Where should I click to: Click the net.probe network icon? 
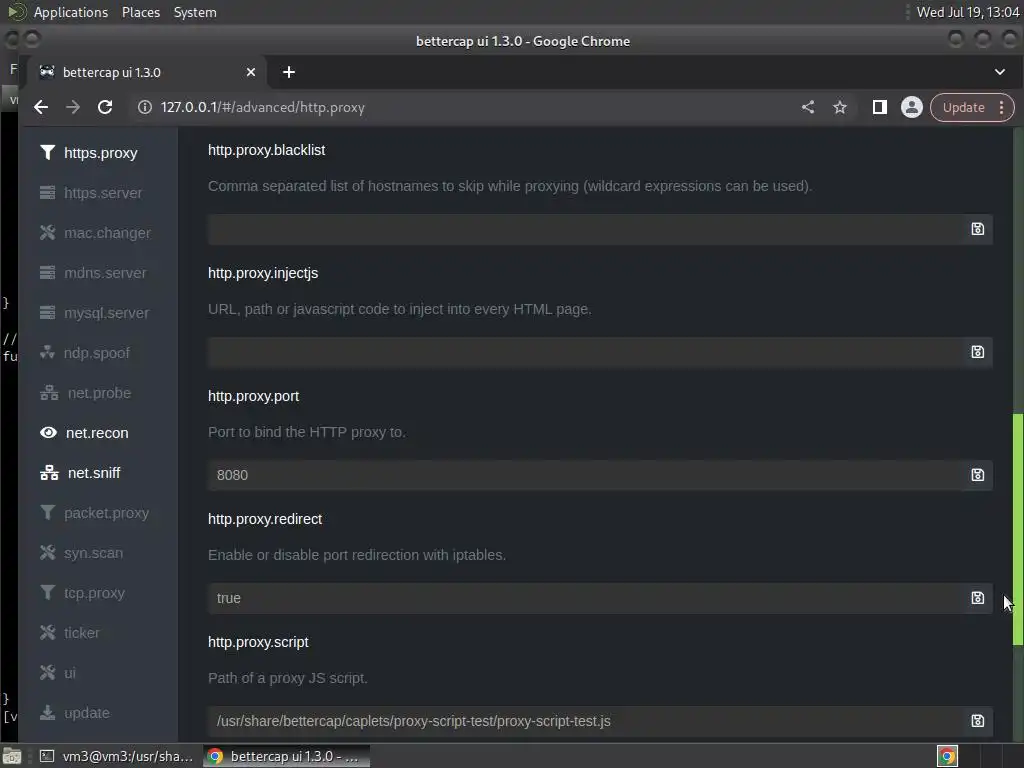(50, 392)
